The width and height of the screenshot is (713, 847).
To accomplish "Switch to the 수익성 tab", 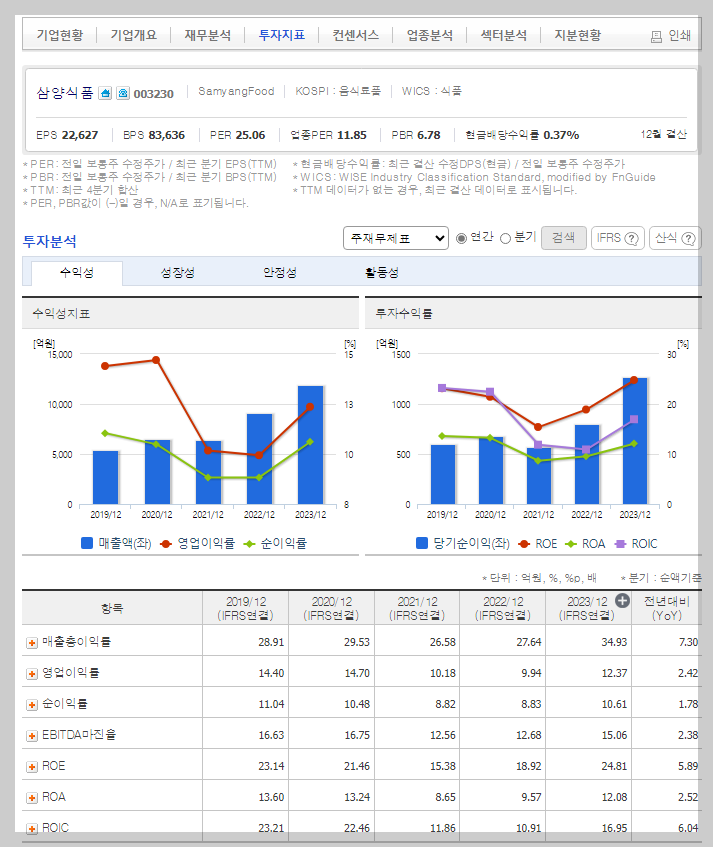I will [77, 273].
